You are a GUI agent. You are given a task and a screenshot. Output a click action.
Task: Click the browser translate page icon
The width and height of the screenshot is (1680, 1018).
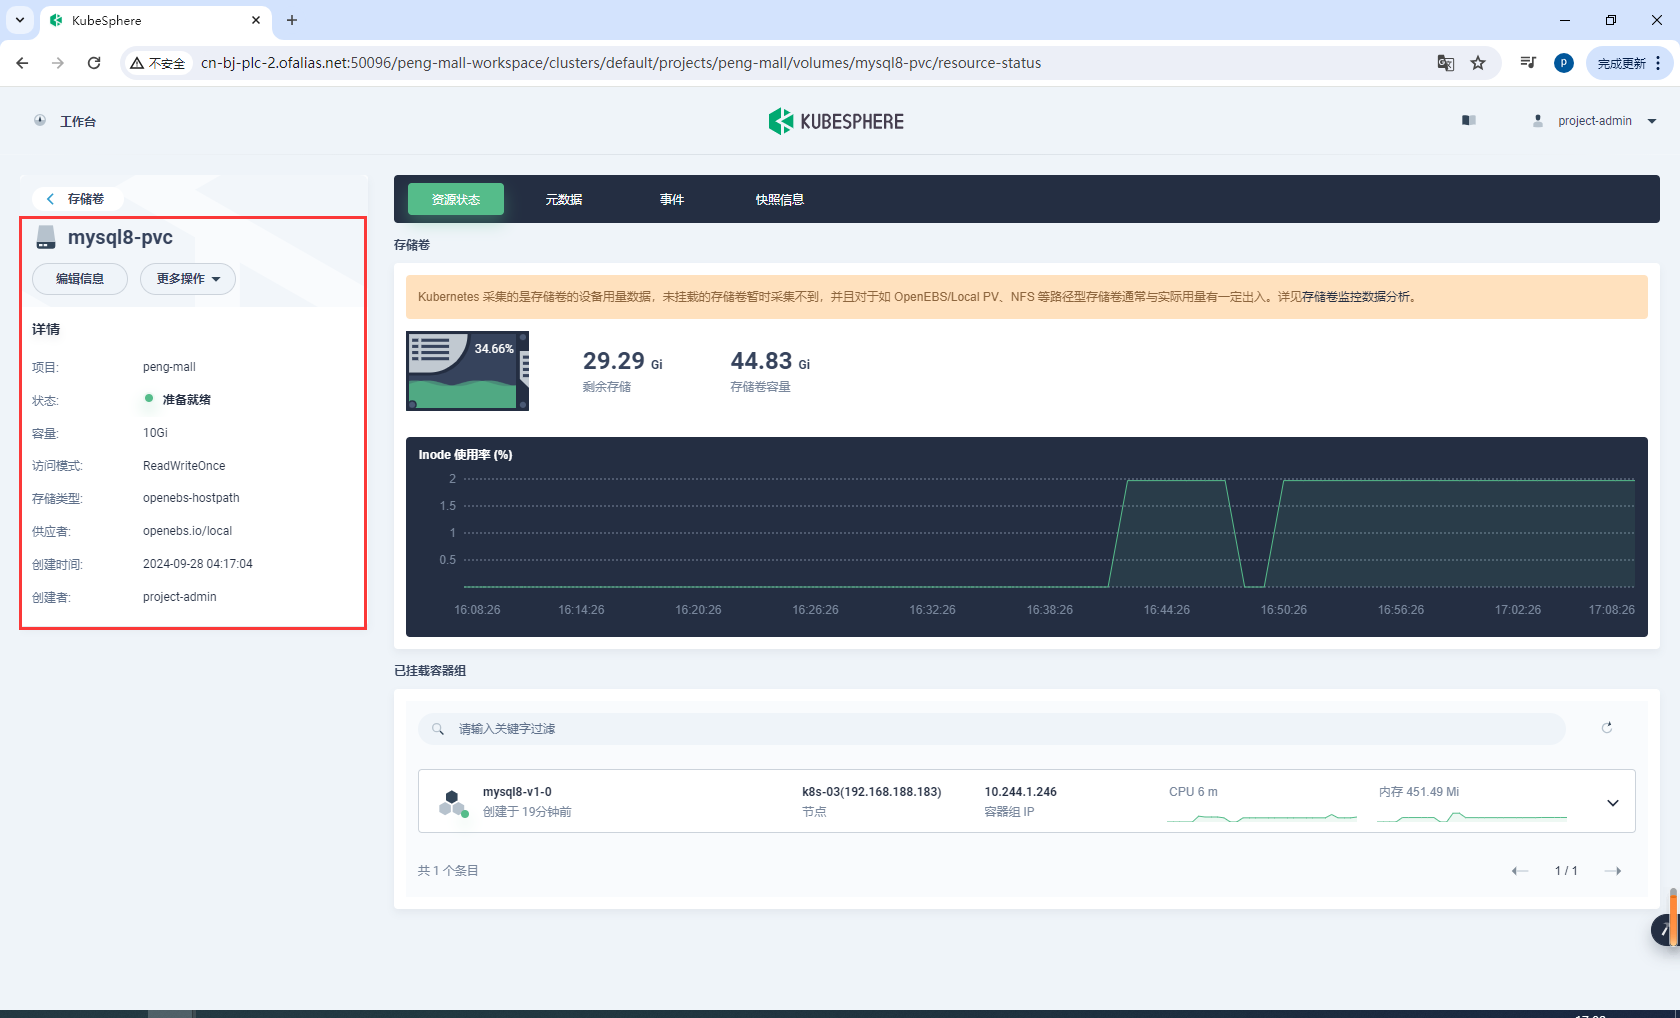tap(1446, 63)
